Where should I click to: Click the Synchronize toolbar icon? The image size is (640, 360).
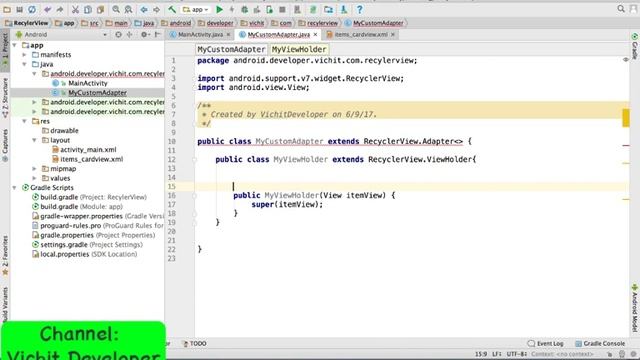(32, 9)
